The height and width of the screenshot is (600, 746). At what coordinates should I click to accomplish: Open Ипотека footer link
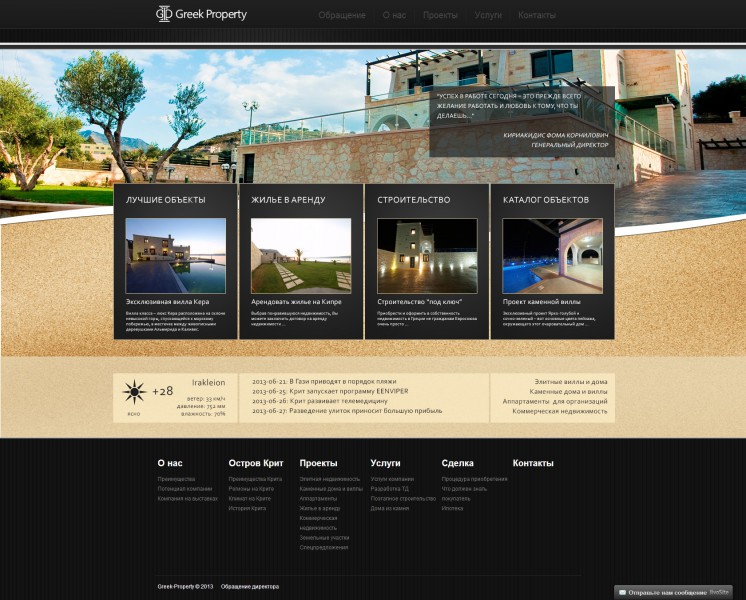click(x=452, y=508)
